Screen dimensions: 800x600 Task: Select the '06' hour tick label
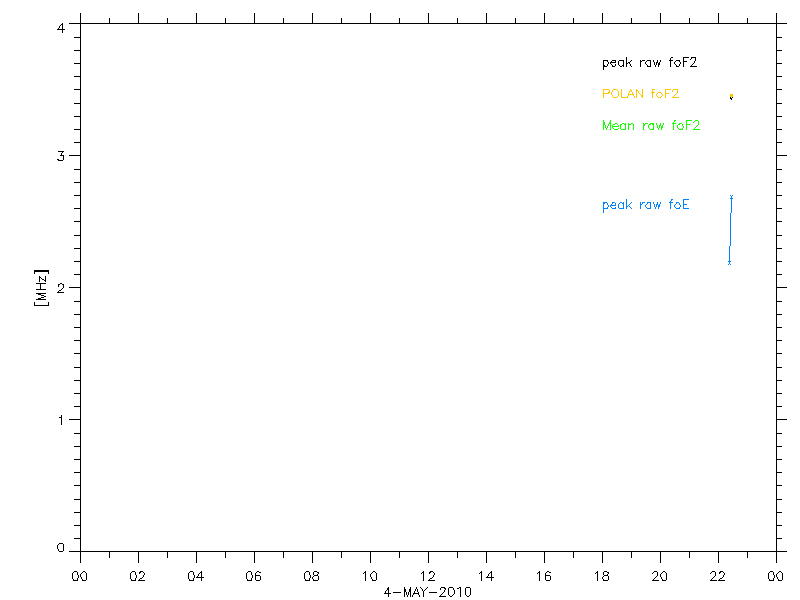point(254,577)
